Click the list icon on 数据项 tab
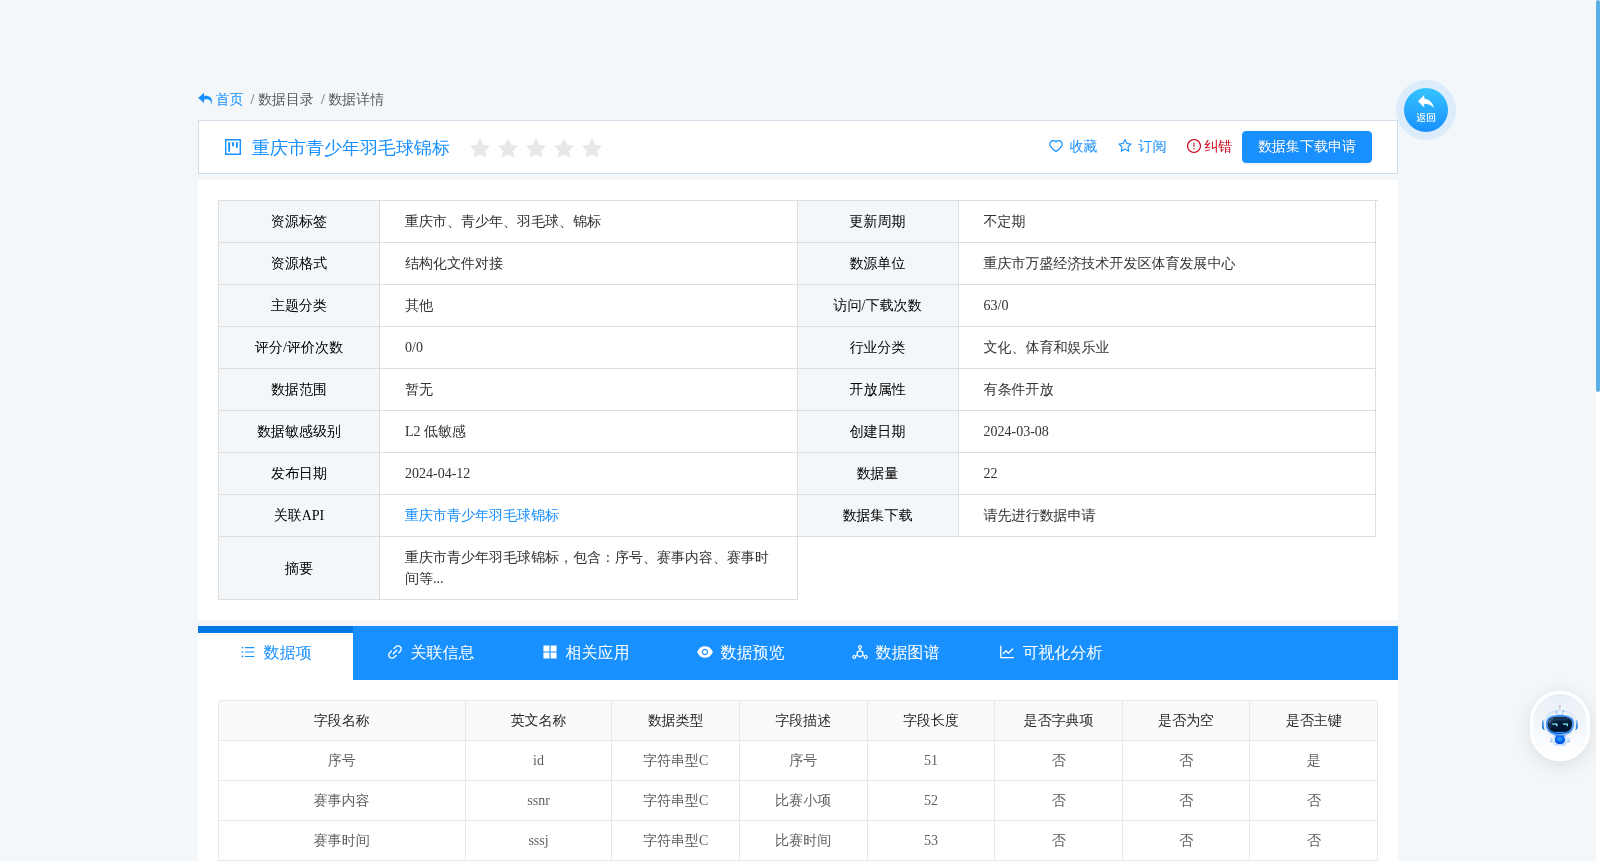This screenshot has height=861, width=1600. click(x=248, y=652)
